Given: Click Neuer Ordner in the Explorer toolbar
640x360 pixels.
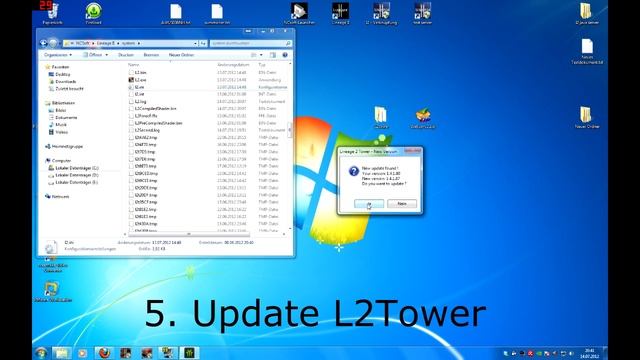Looking at the screenshot, I should pyautogui.click(x=181, y=55).
